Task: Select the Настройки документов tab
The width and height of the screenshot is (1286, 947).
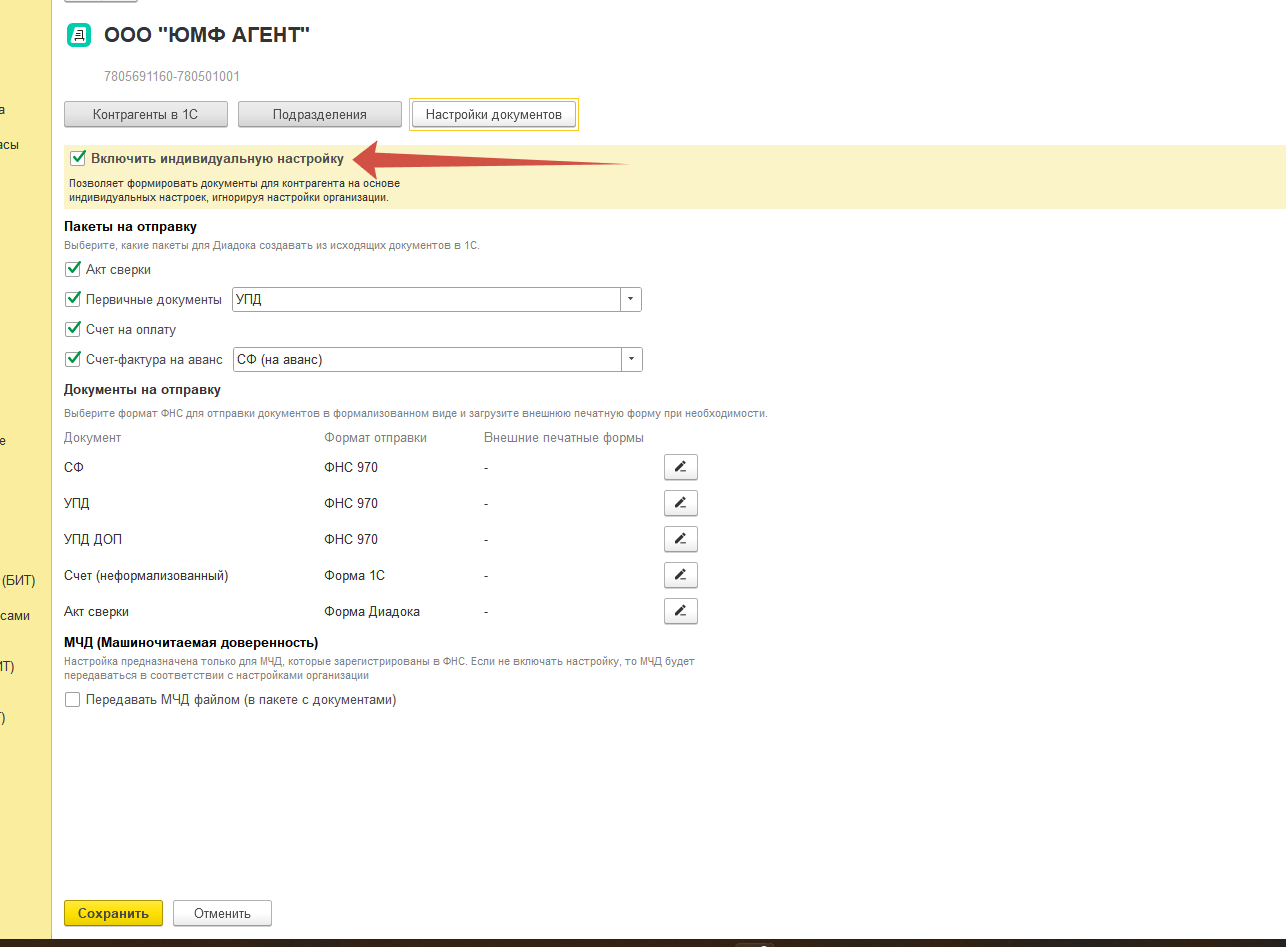Action: tap(493, 114)
